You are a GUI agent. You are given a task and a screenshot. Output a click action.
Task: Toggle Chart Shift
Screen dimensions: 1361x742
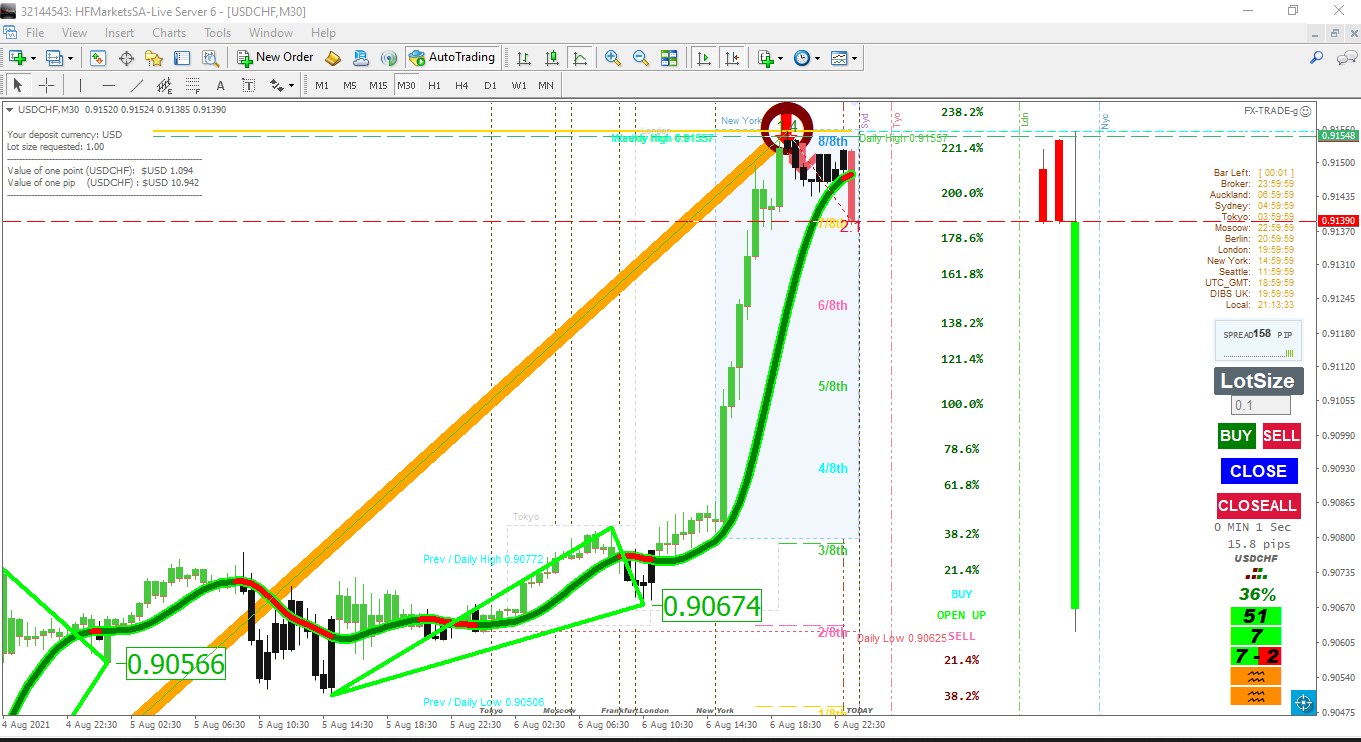(x=733, y=58)
